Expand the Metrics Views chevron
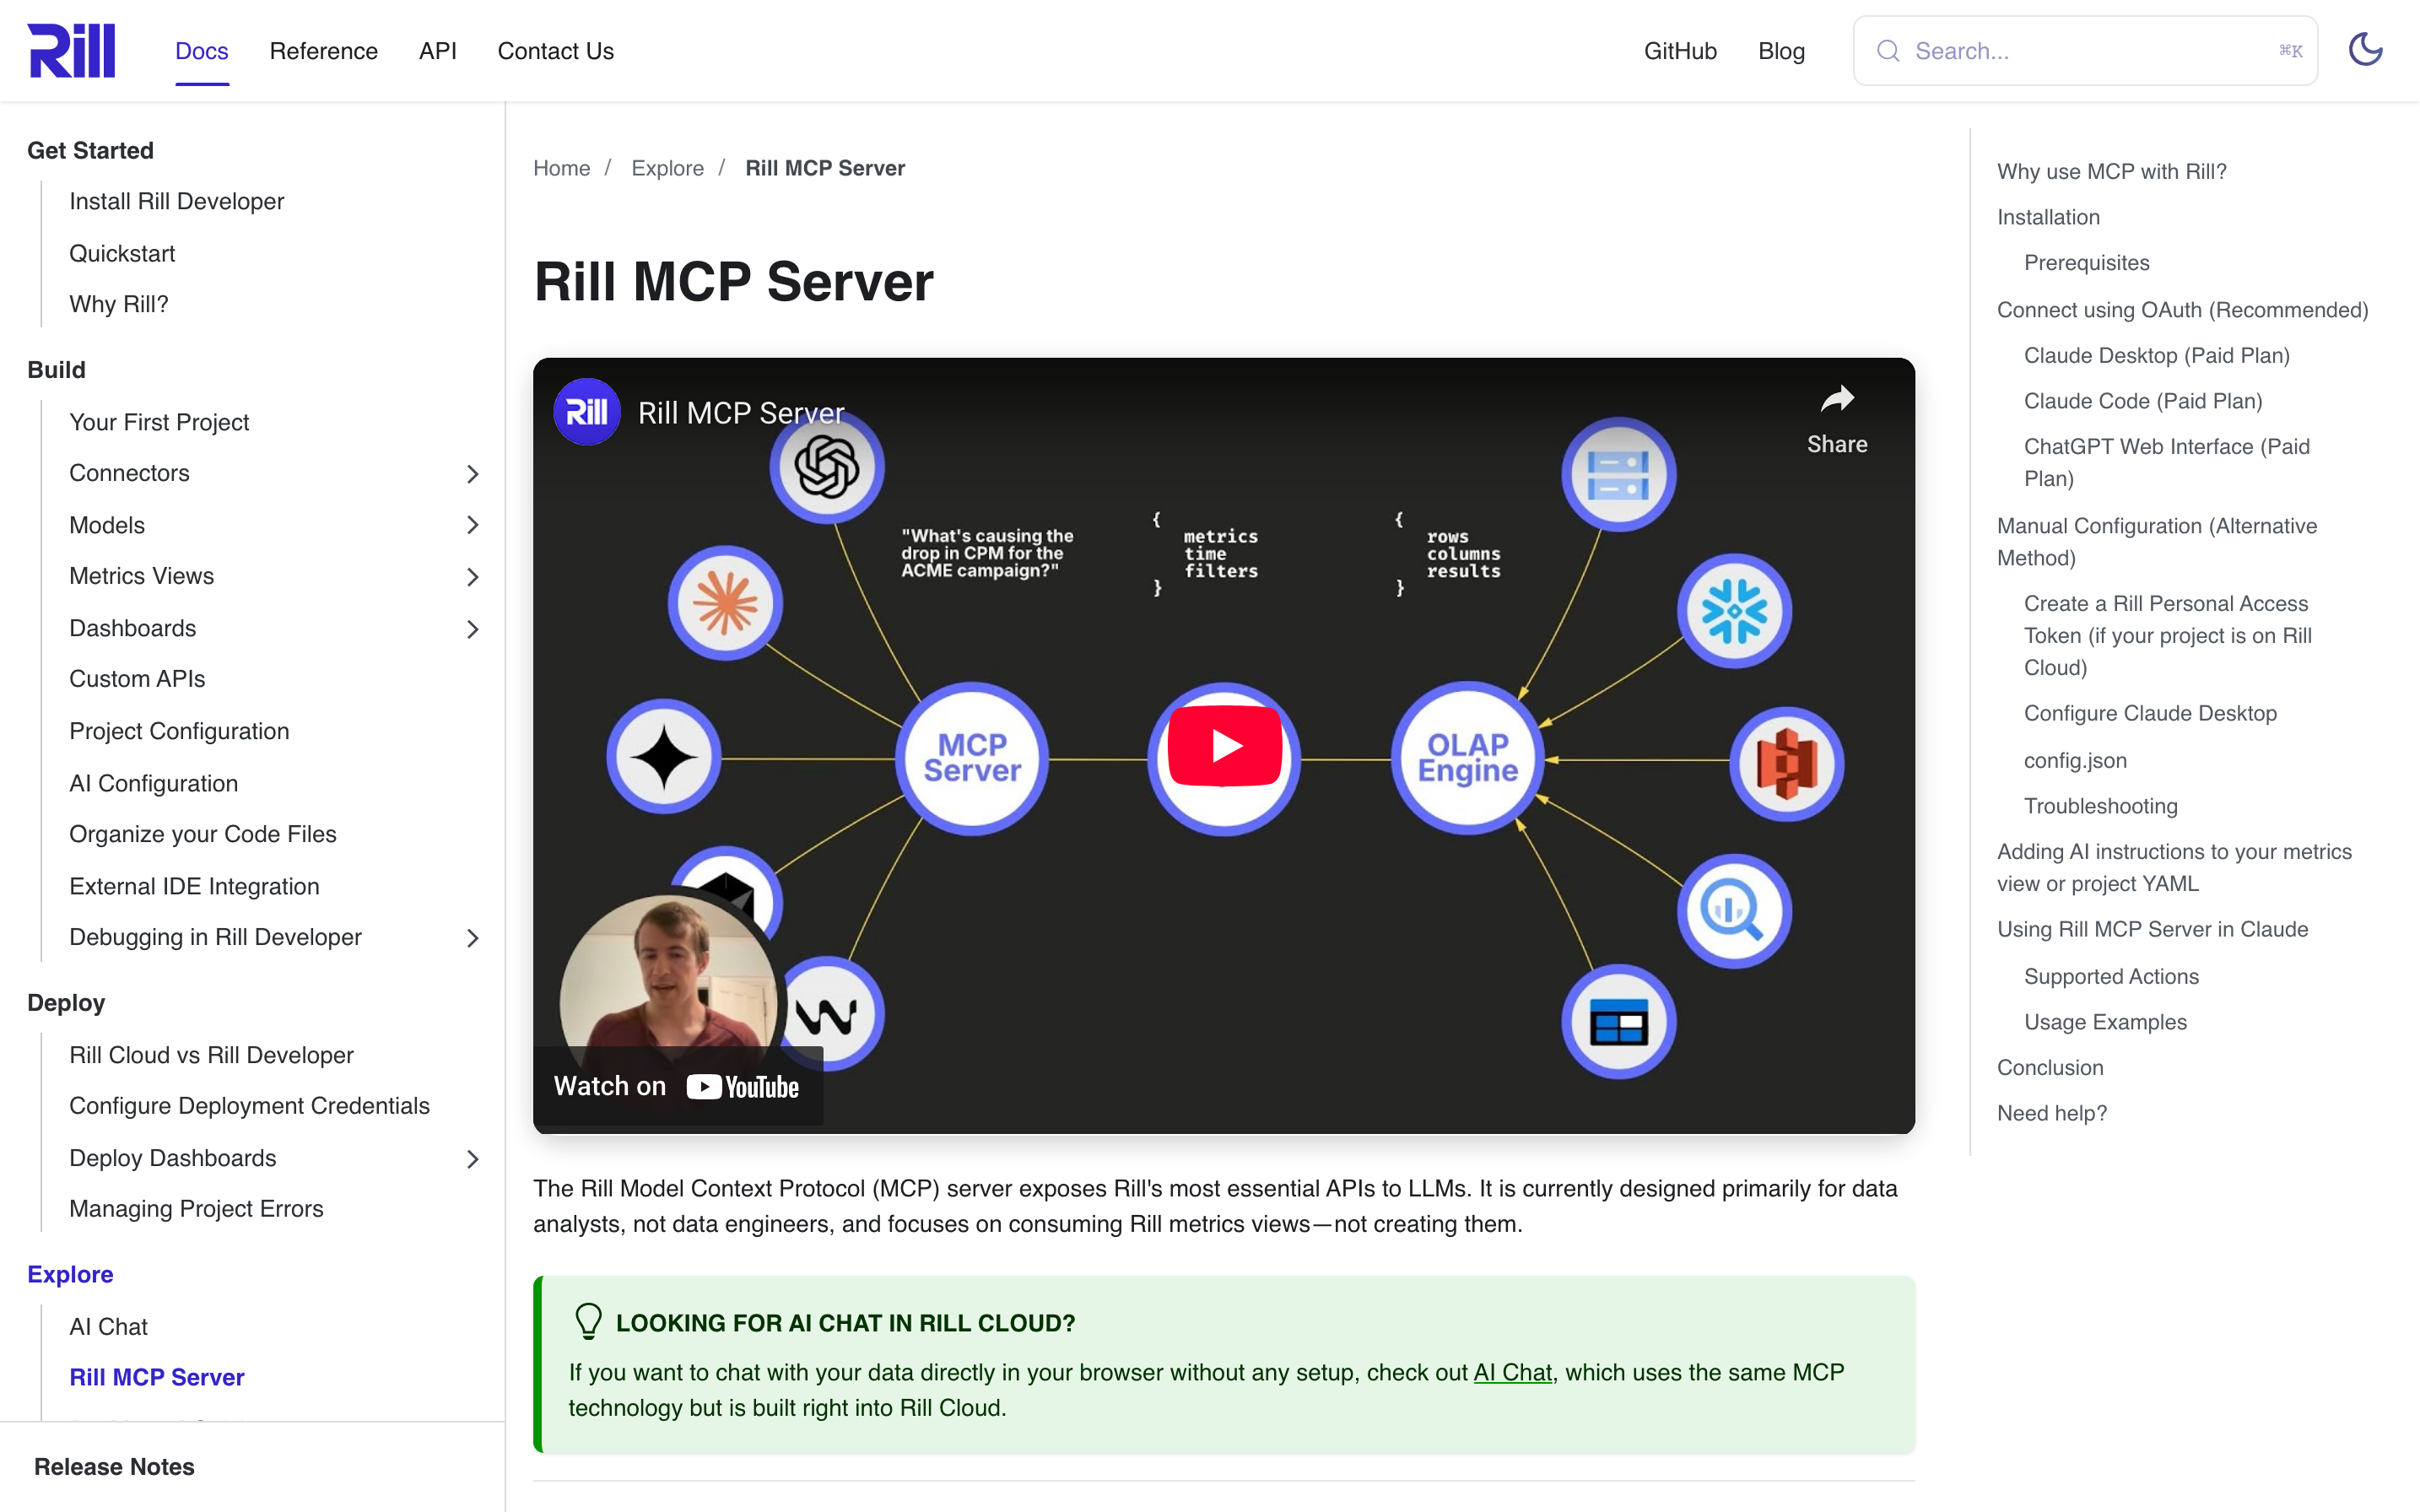Image resolution: width=2420 pixels, height=1512 pixels. [x=473, y=577]
